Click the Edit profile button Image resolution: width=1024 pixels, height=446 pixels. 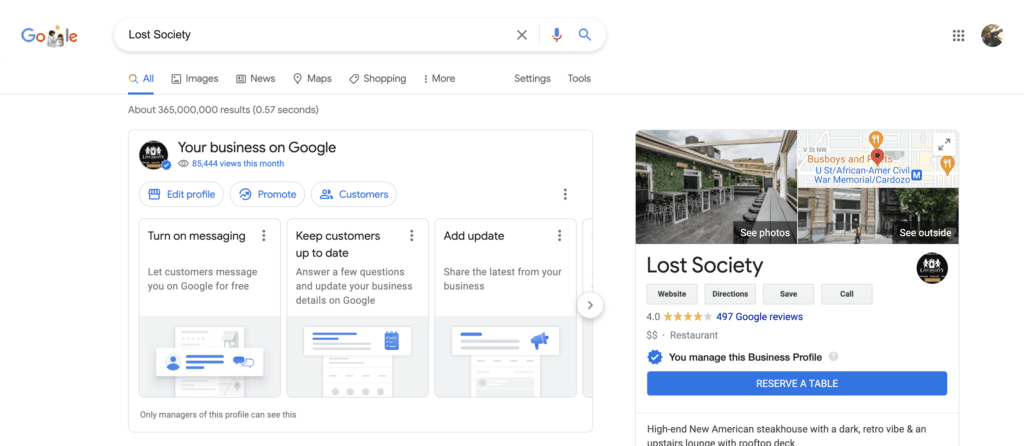pos(182,194)
